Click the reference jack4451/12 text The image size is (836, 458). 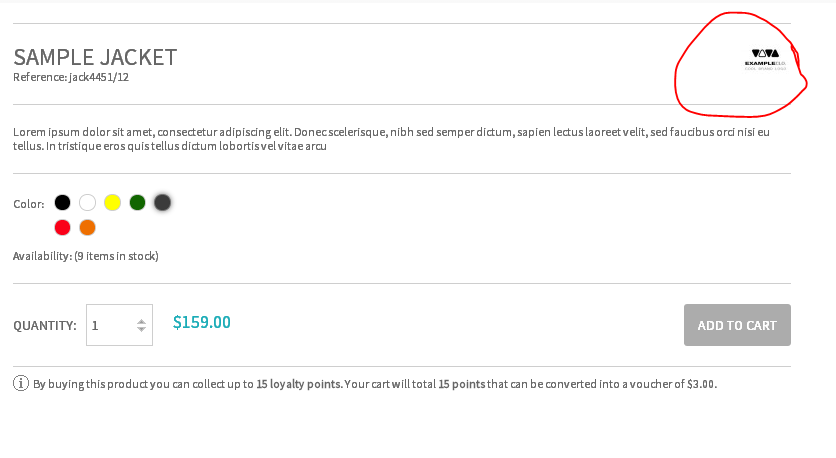71,77
